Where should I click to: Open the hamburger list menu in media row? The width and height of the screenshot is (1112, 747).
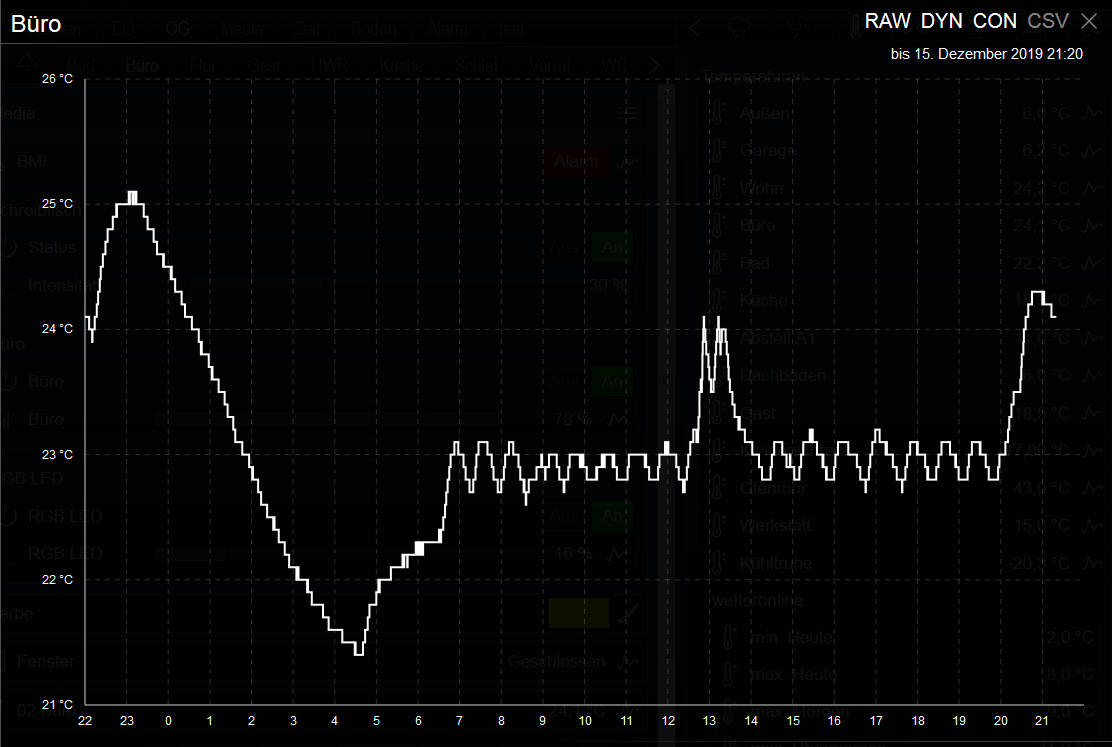(x=629, y=114)
